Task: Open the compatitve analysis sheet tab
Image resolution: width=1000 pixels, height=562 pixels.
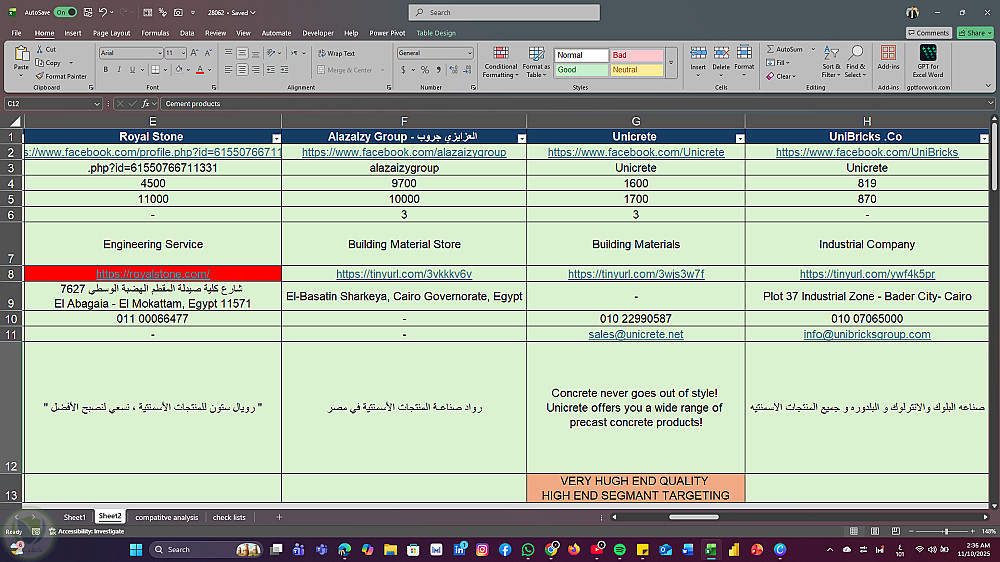Action: (x=166, y=517)
